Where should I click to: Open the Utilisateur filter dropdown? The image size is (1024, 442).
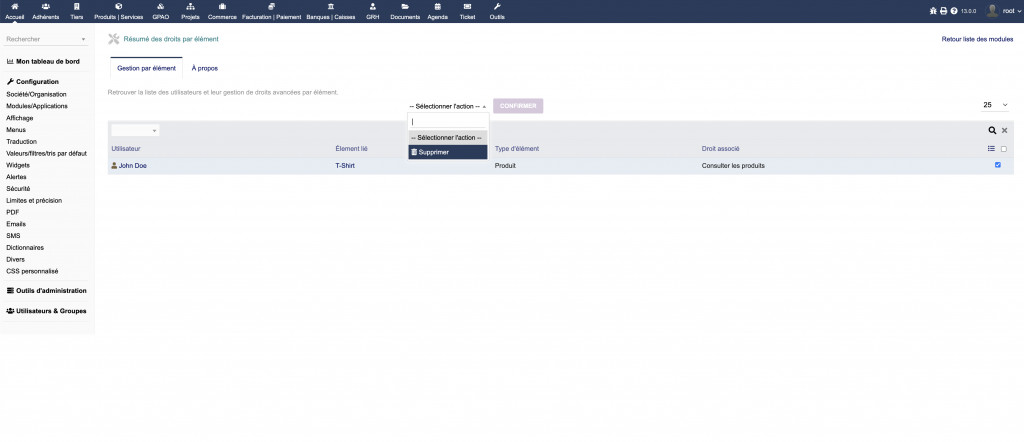point(135,131)
